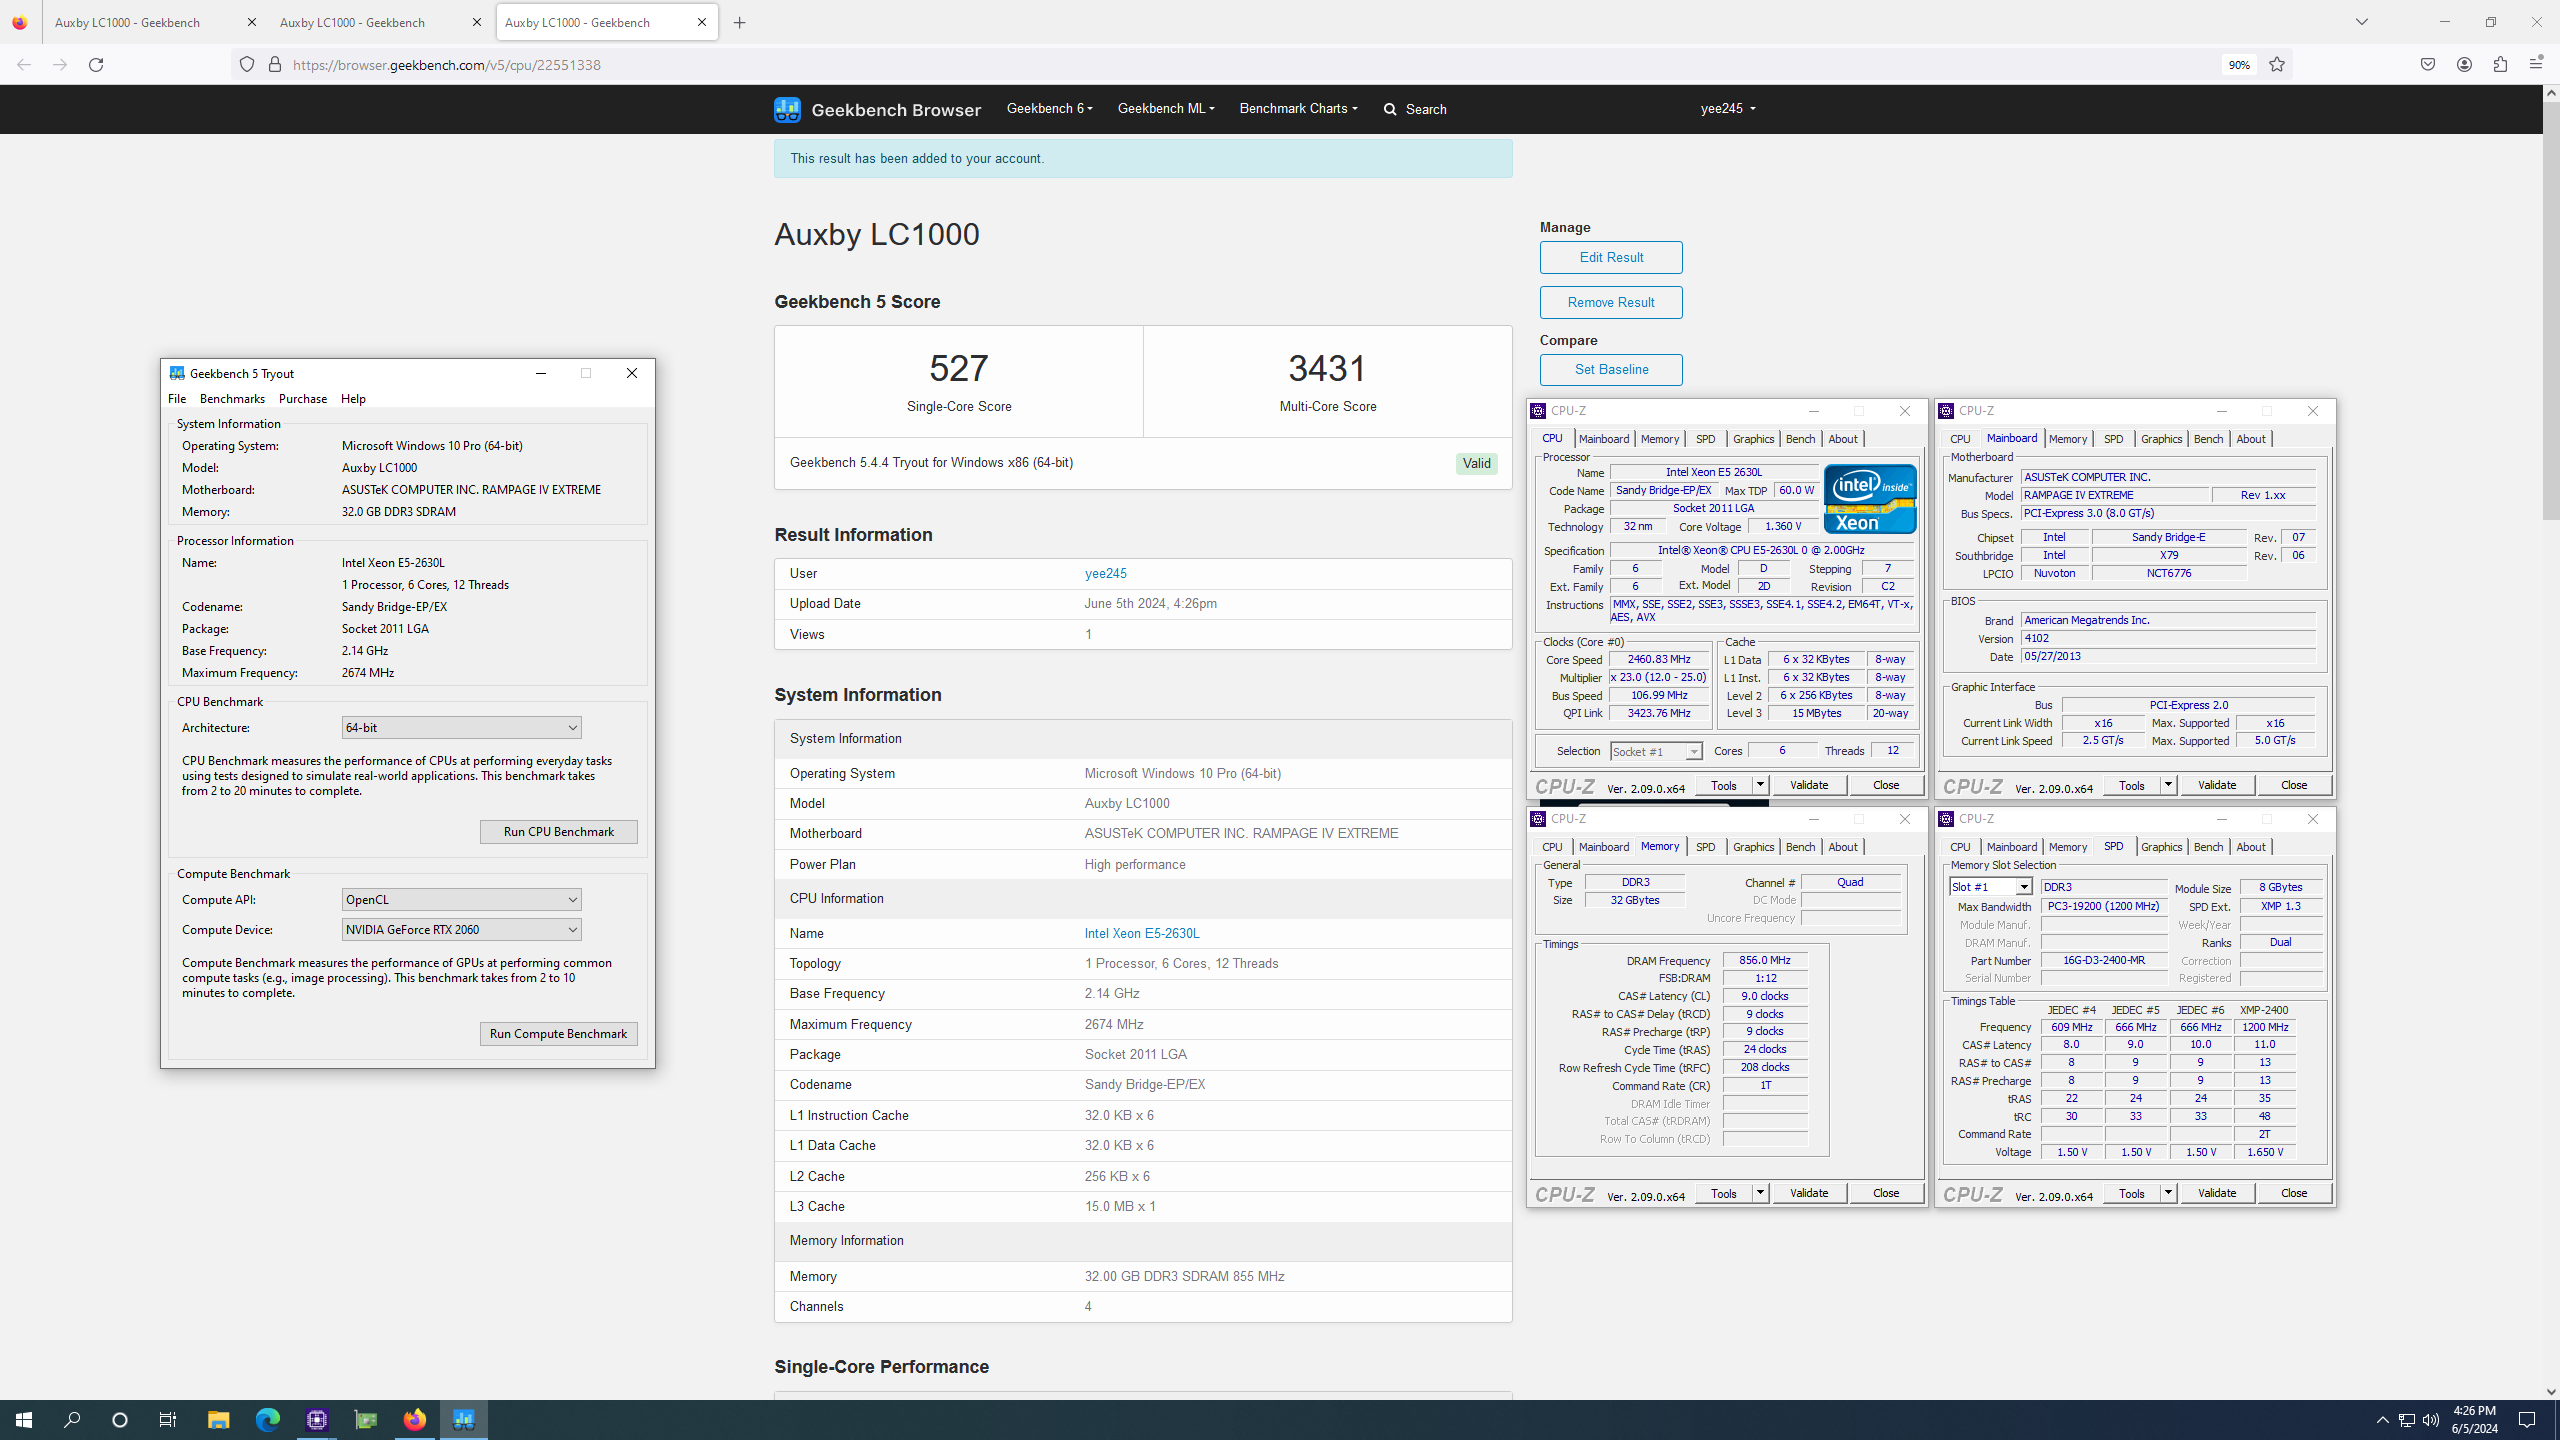Image resolution: width=2560 pixels, height=1440 pixels.
Task: Open the Purchase menu in Geekbench 5
Action: click(x=303, y=399)
